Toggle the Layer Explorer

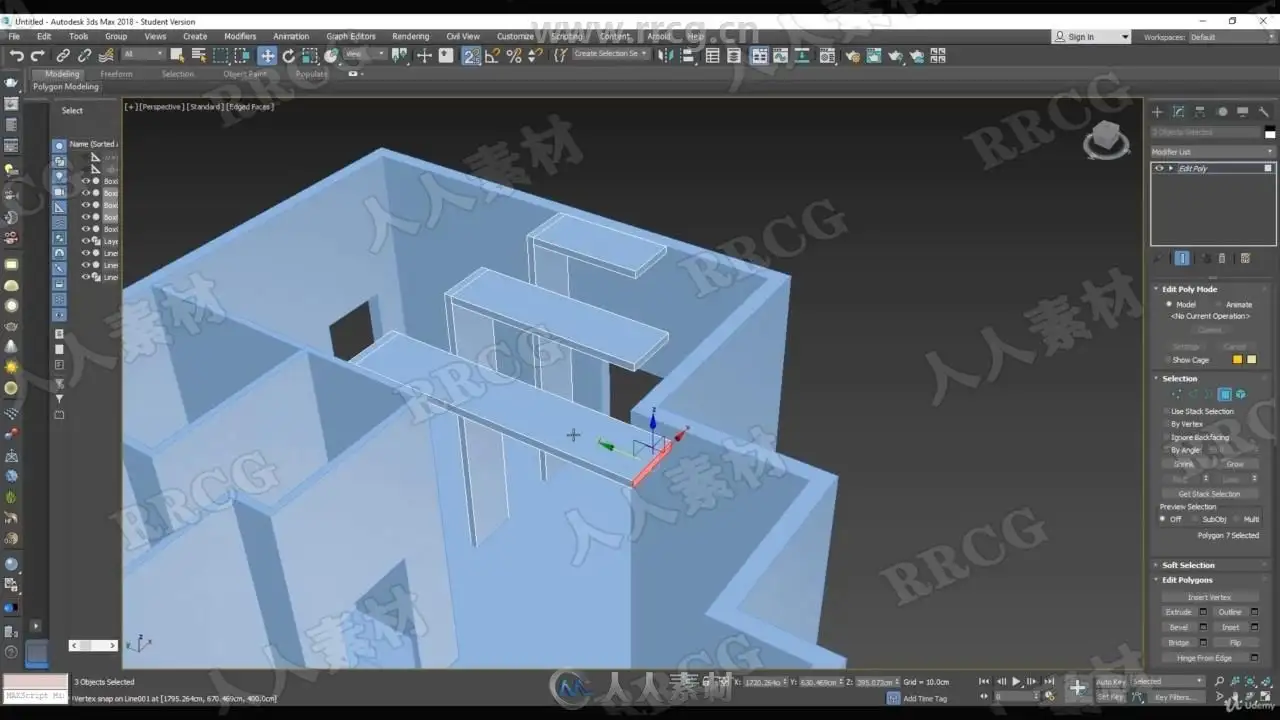[735, 56]
